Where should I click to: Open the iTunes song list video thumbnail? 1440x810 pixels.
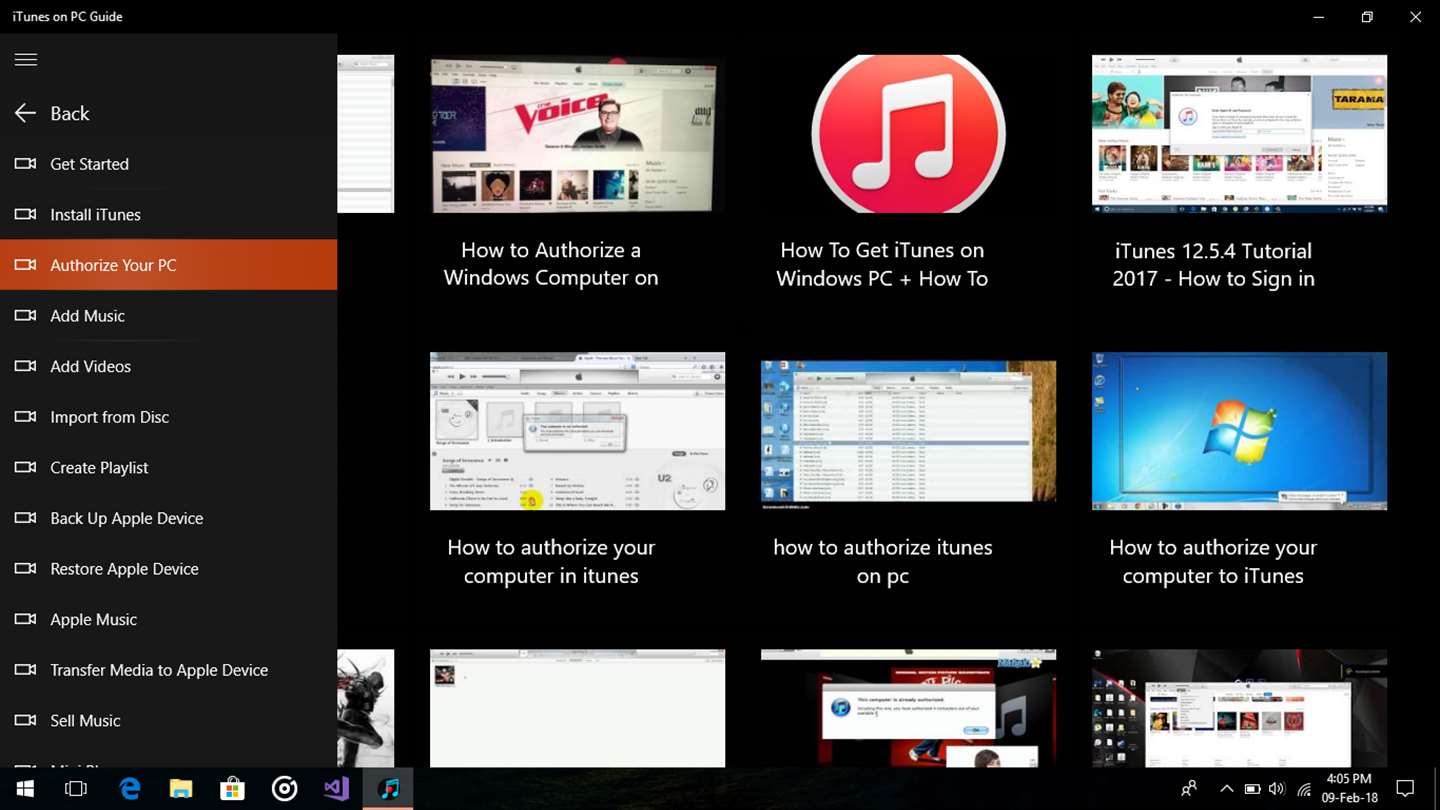908,431
